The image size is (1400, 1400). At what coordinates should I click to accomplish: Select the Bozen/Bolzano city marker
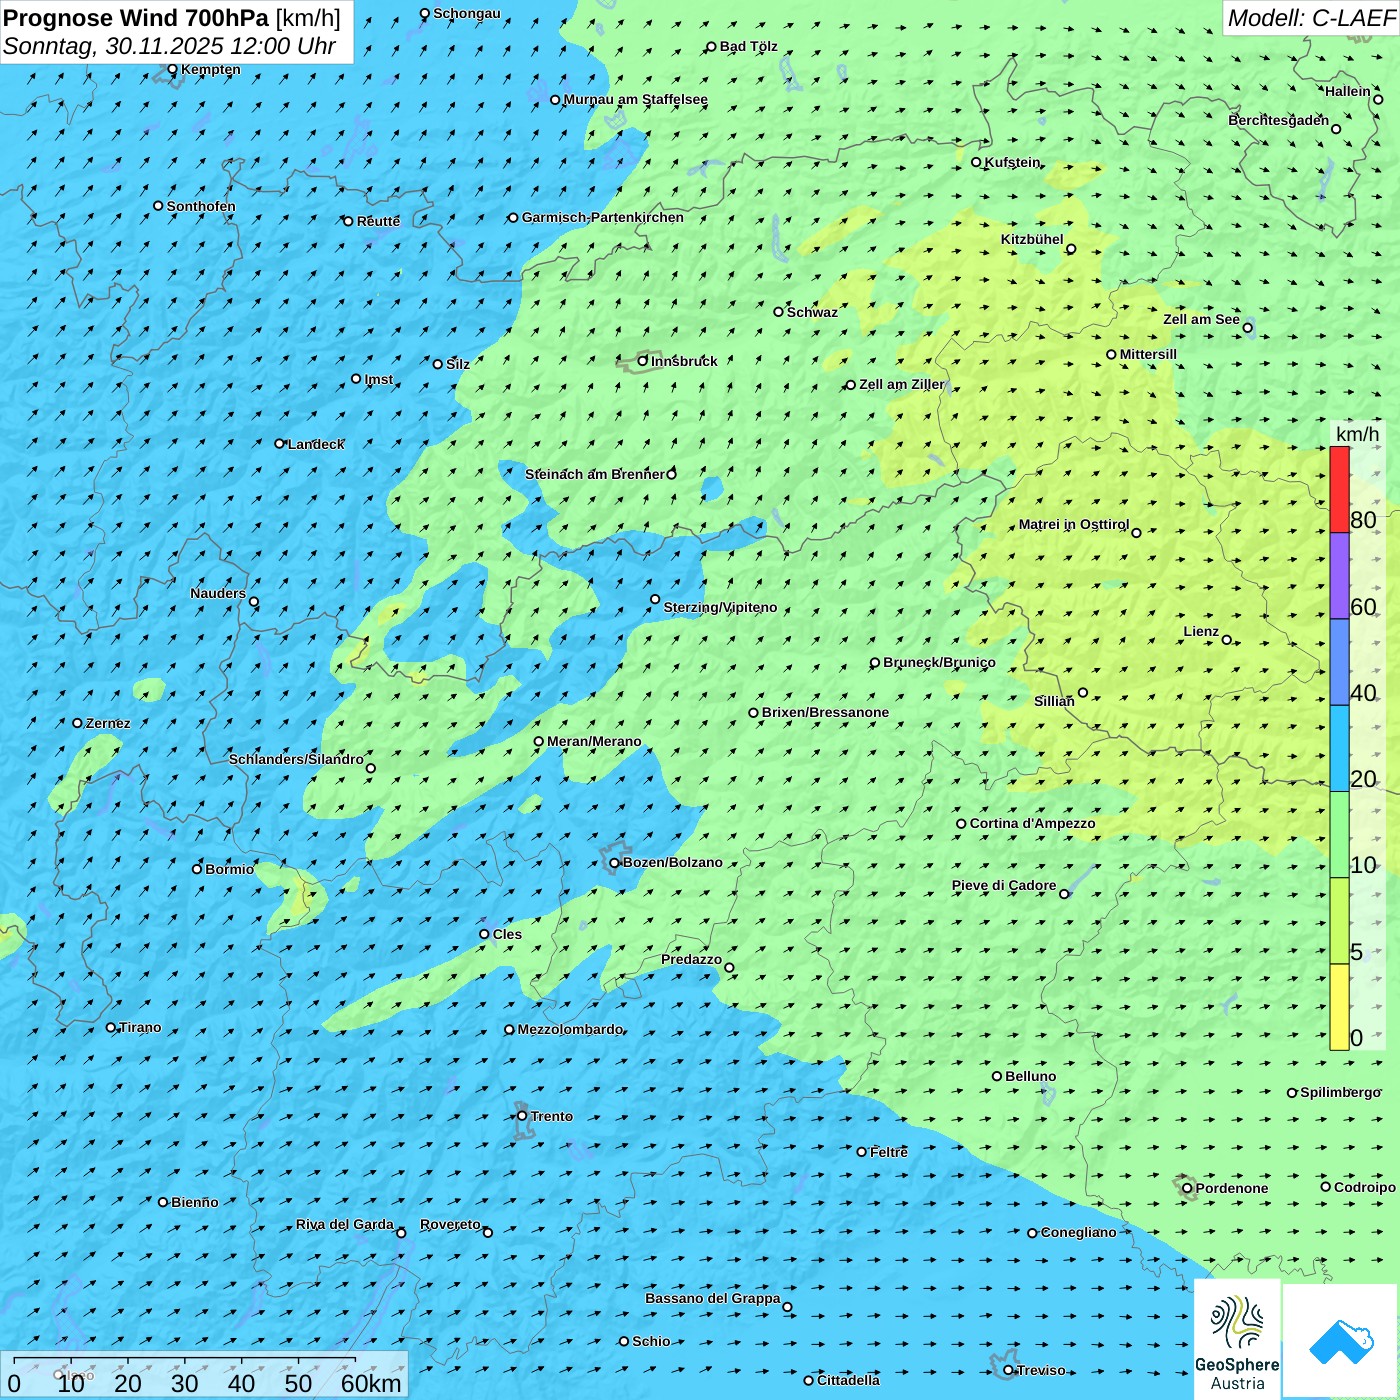pyautogui.click(x=614, y=863)
